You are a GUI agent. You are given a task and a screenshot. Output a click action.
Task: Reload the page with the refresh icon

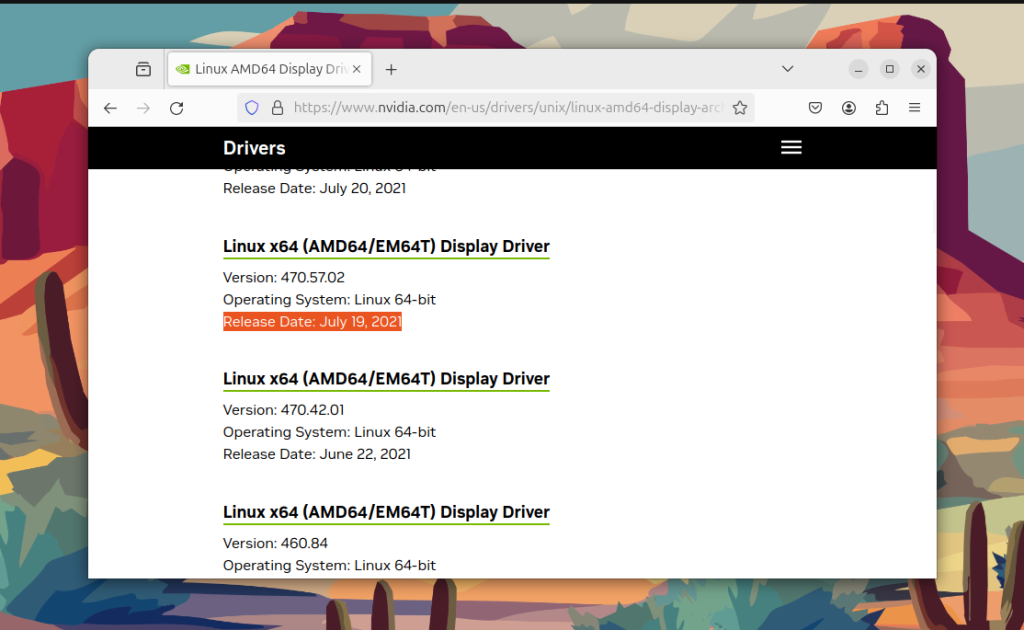click(x=176, y=108)
